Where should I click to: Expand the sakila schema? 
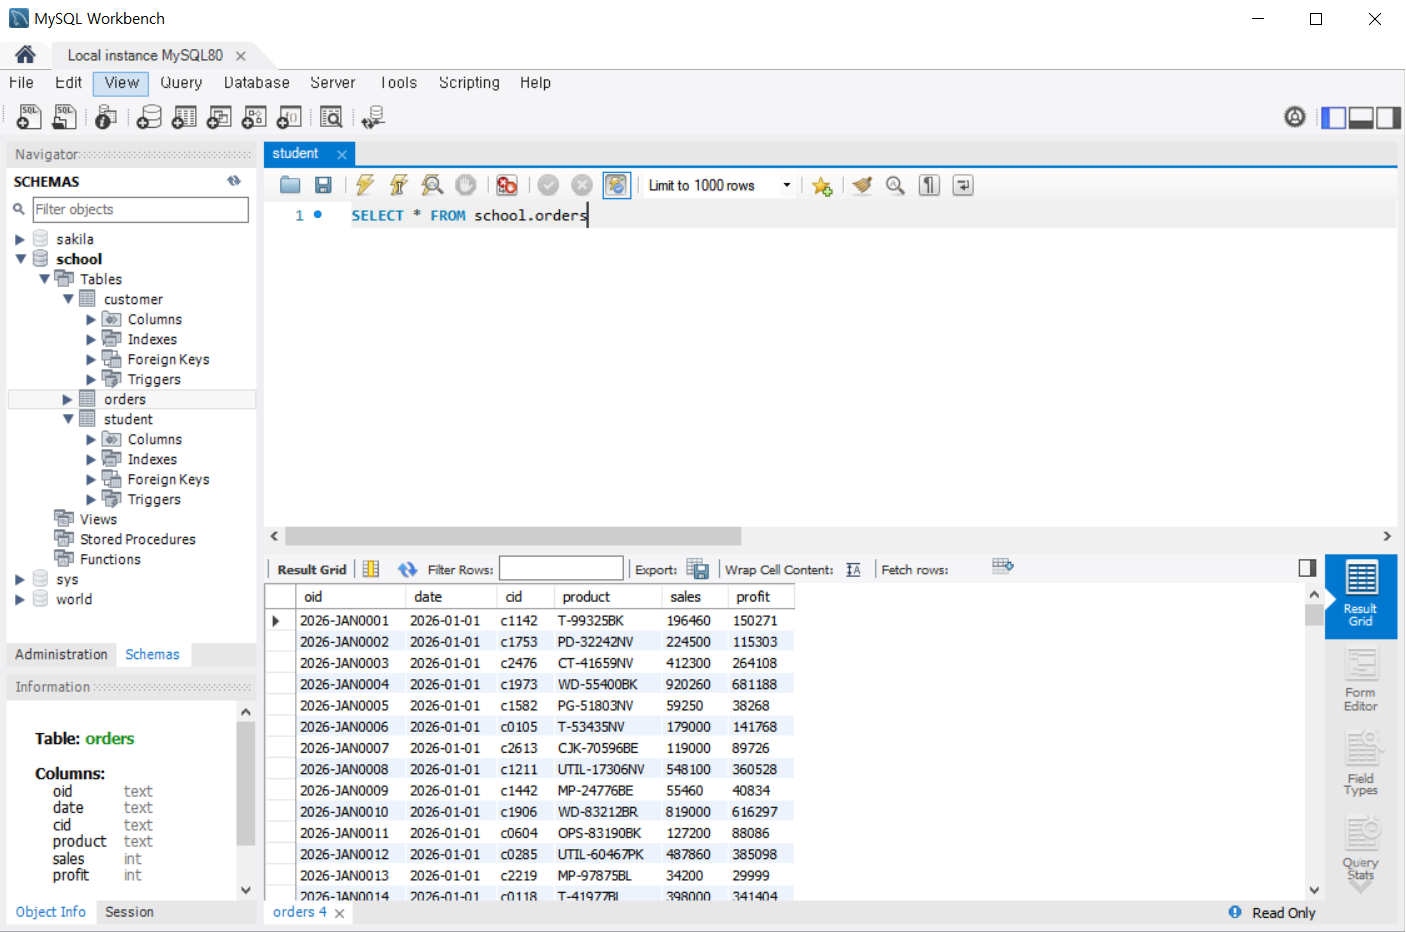pos(20,239)
